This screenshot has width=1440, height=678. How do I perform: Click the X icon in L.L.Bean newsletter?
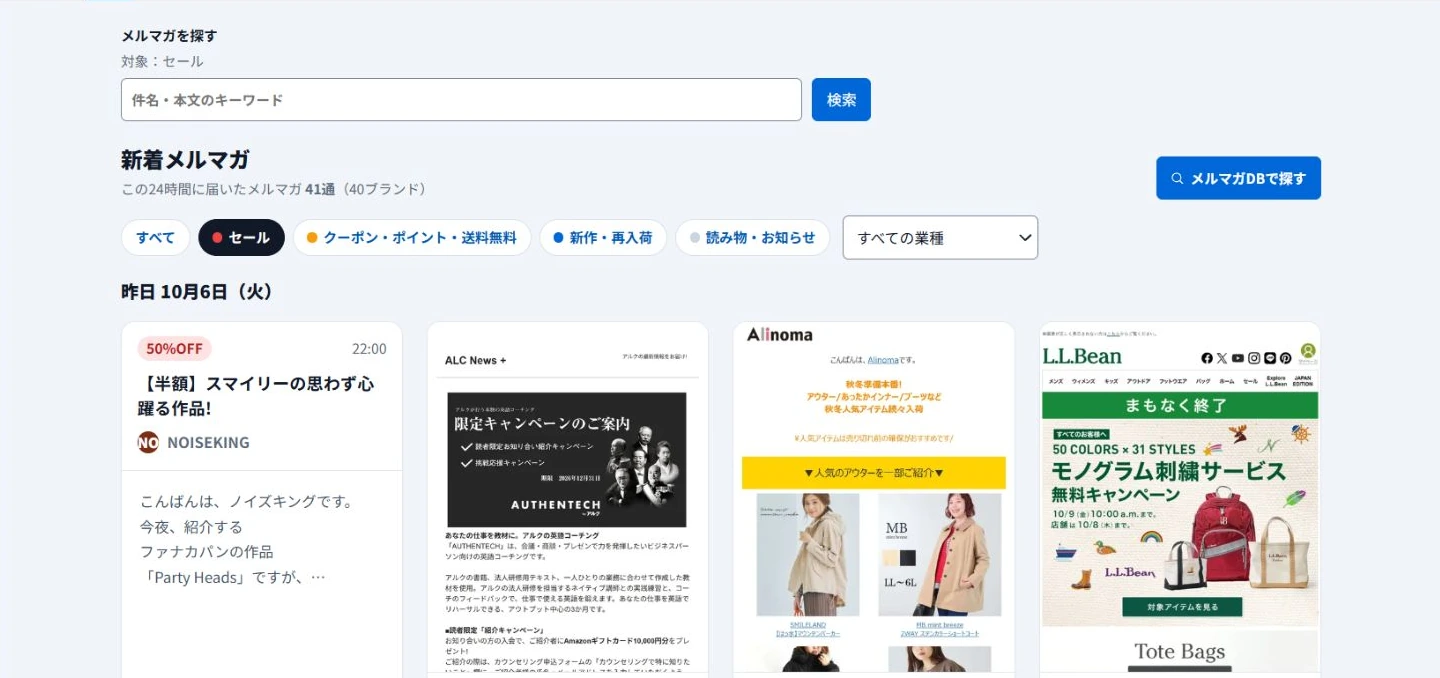pyautogui.click(x=1222, y=358)
